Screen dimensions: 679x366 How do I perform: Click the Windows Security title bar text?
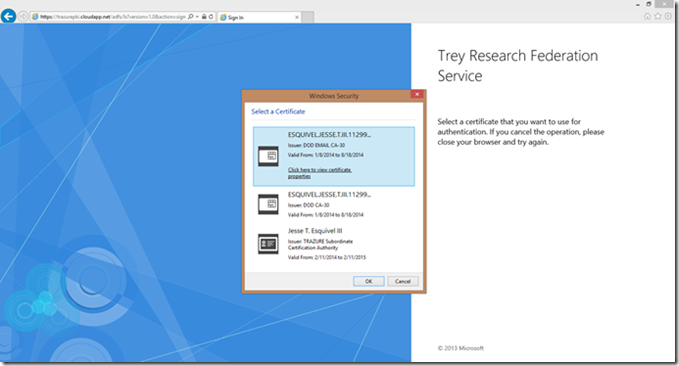(333, 96)
